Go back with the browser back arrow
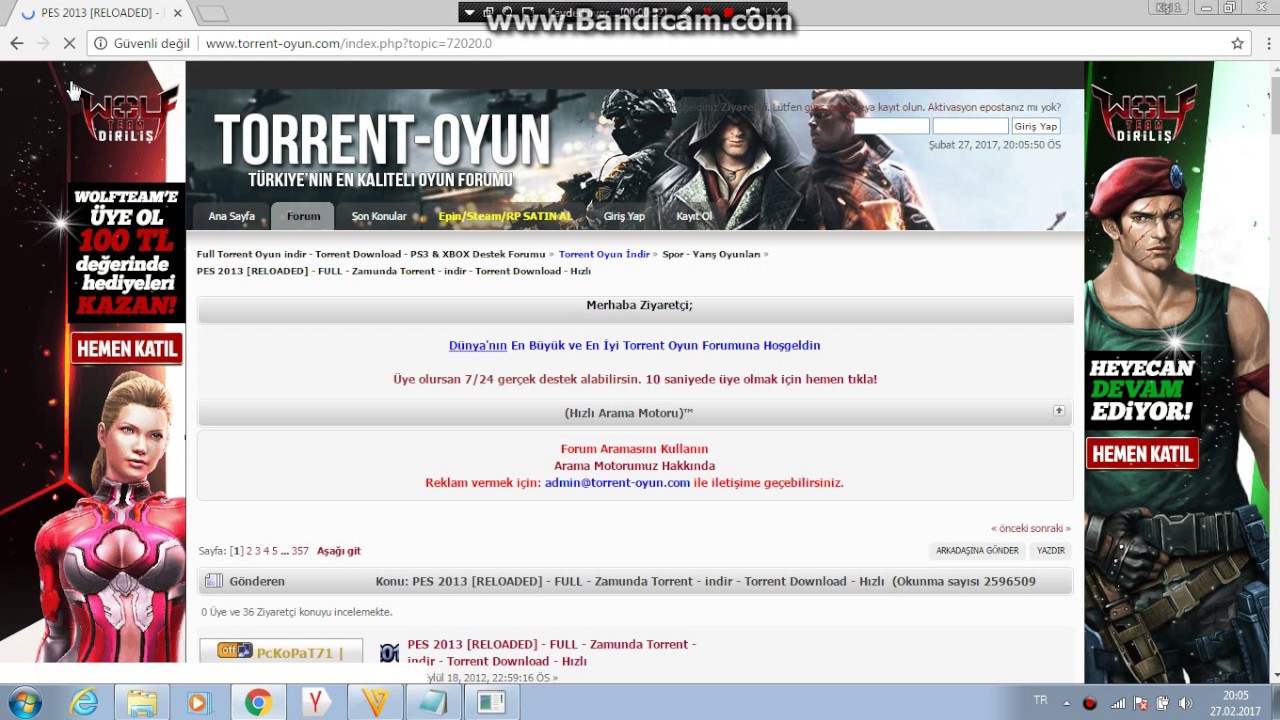This screenshot has height=720, width=1280. (x=16, y=43)
